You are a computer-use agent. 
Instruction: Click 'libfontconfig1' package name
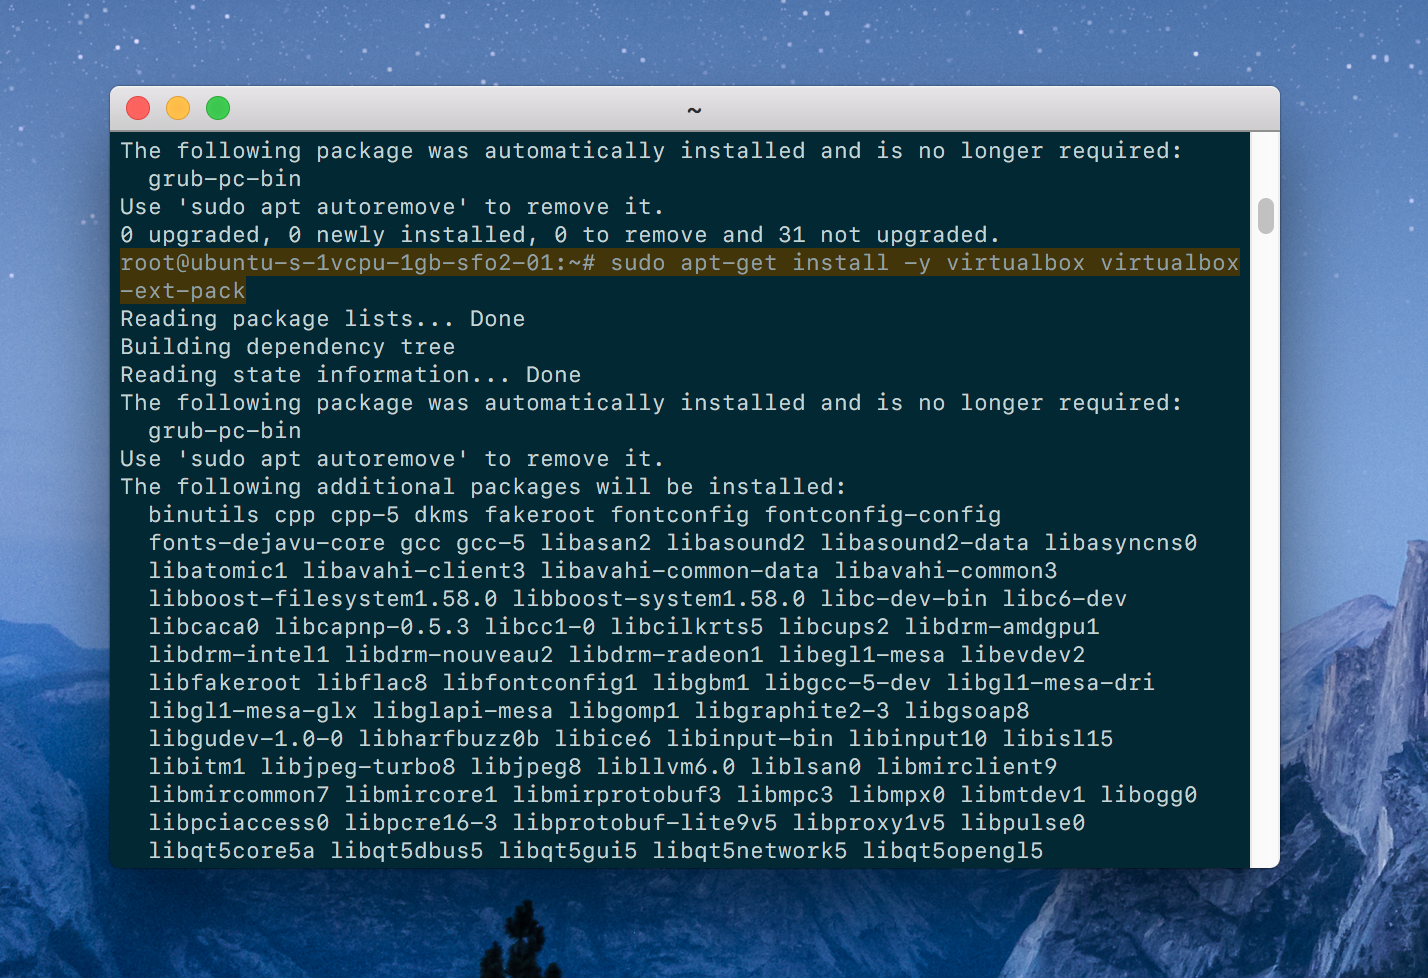point(540,683)
